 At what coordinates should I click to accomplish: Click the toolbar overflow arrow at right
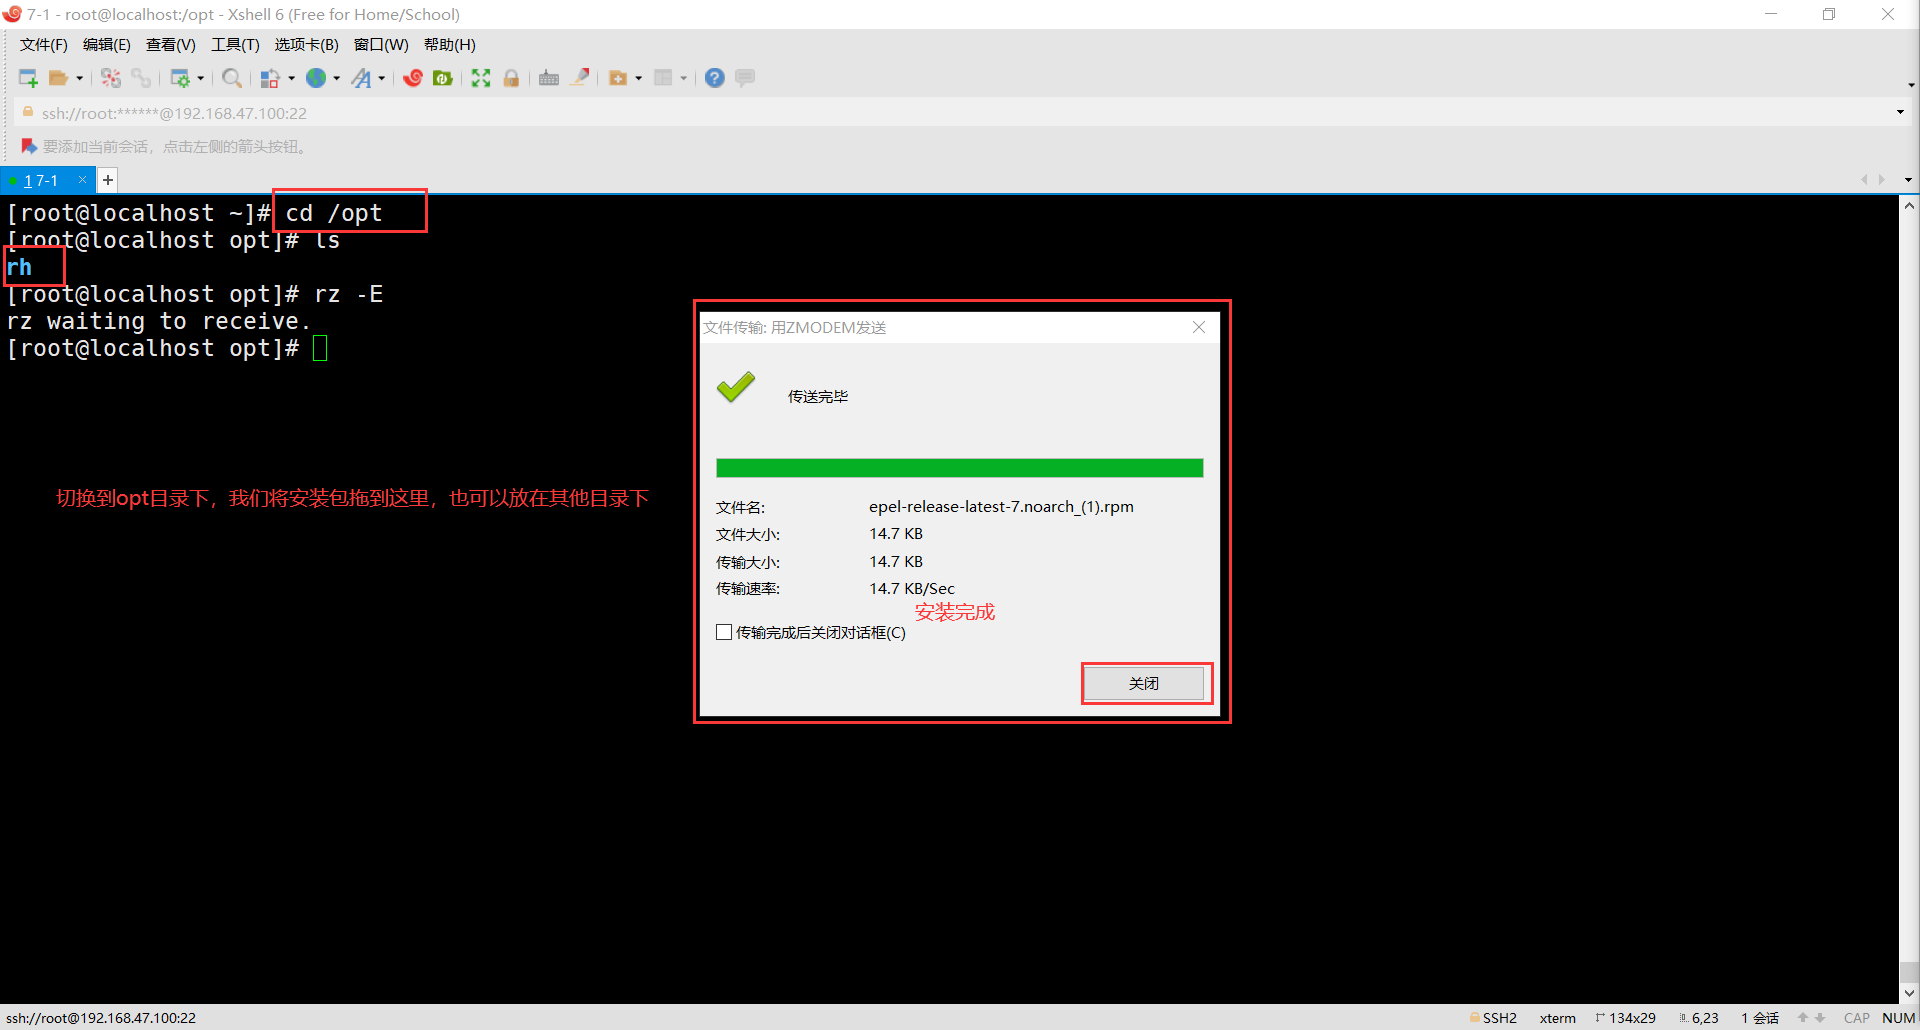(1911, 85)
